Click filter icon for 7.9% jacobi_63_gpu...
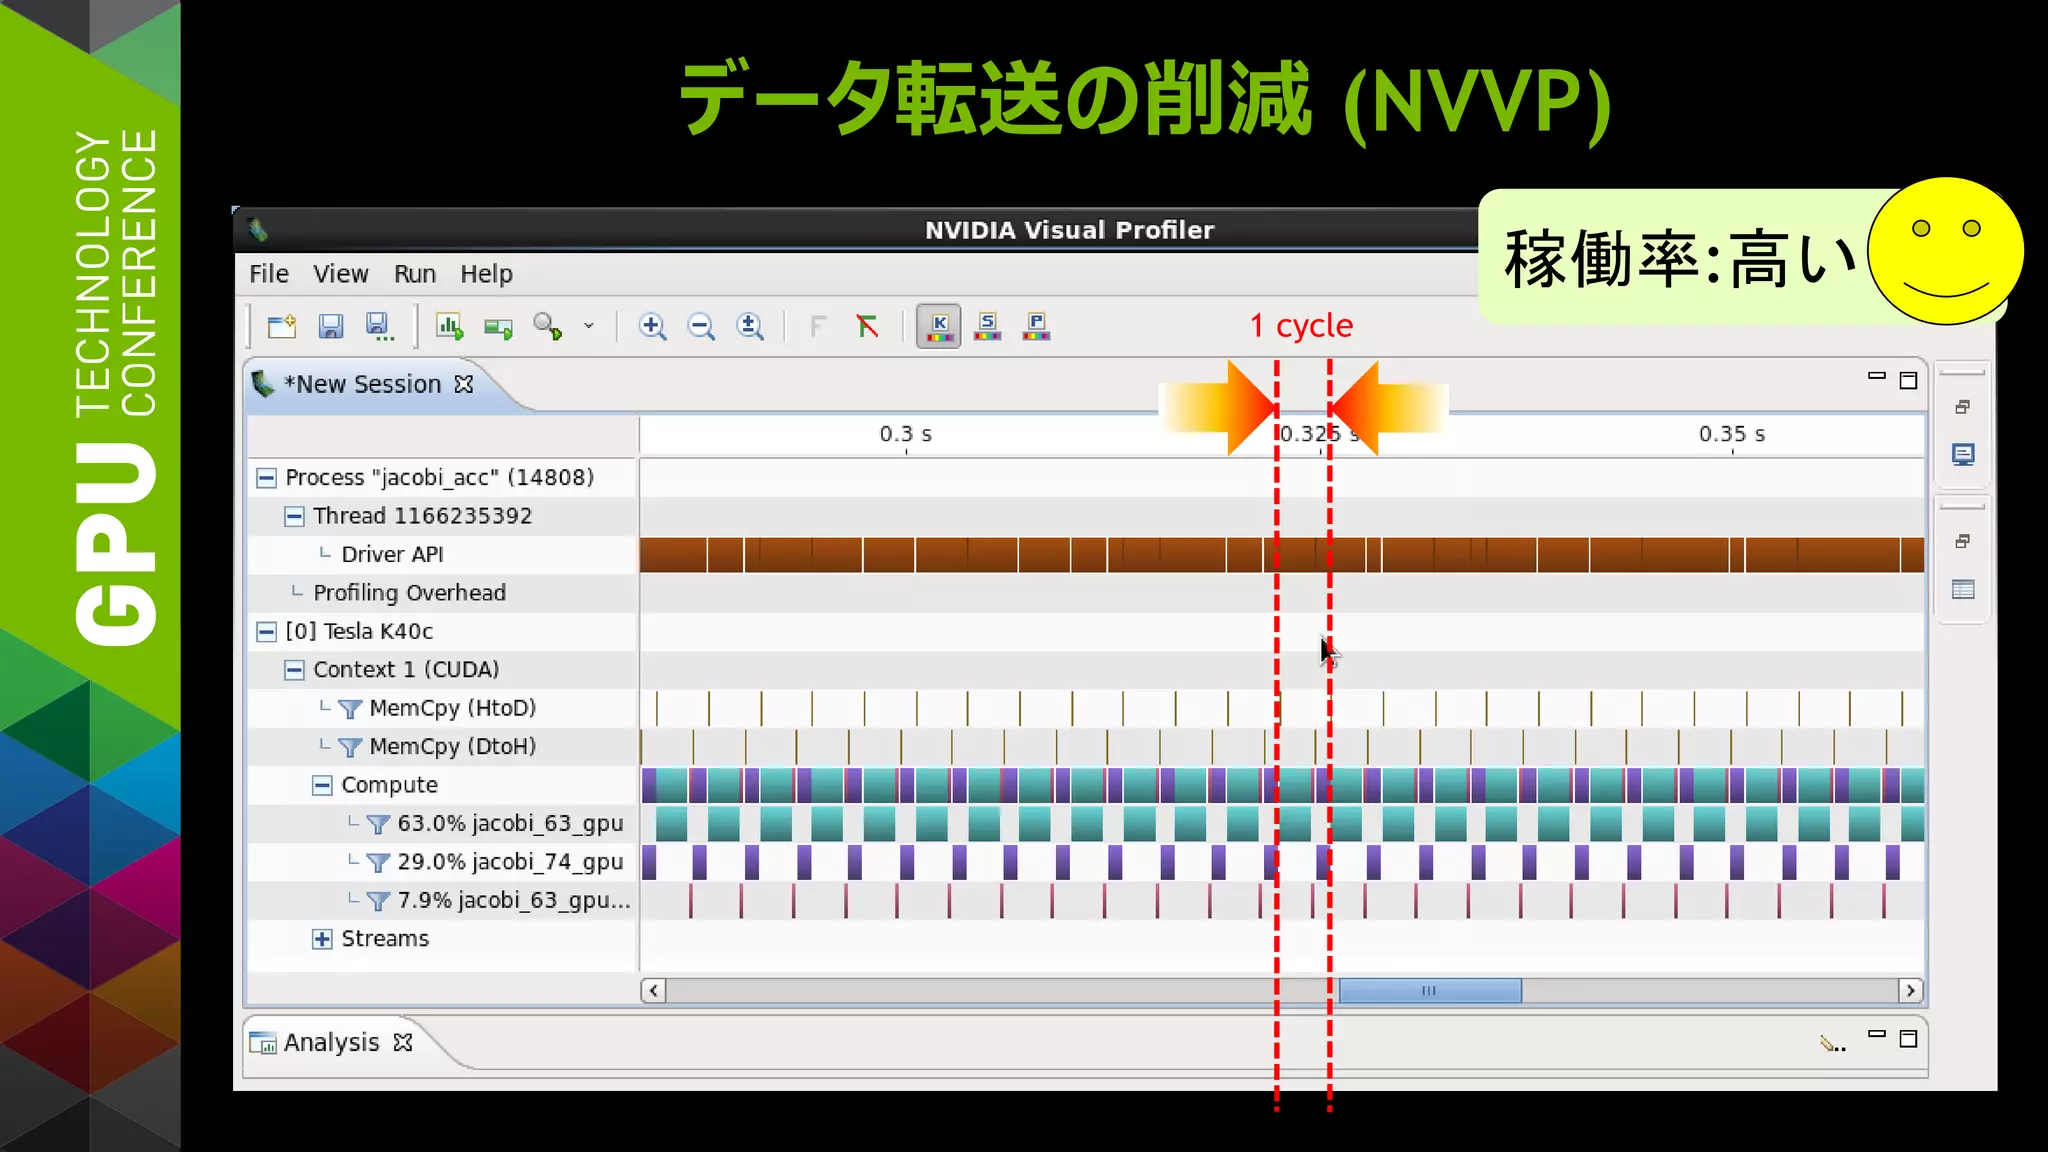2048x1152 pixels. click(x=378, y=901)
